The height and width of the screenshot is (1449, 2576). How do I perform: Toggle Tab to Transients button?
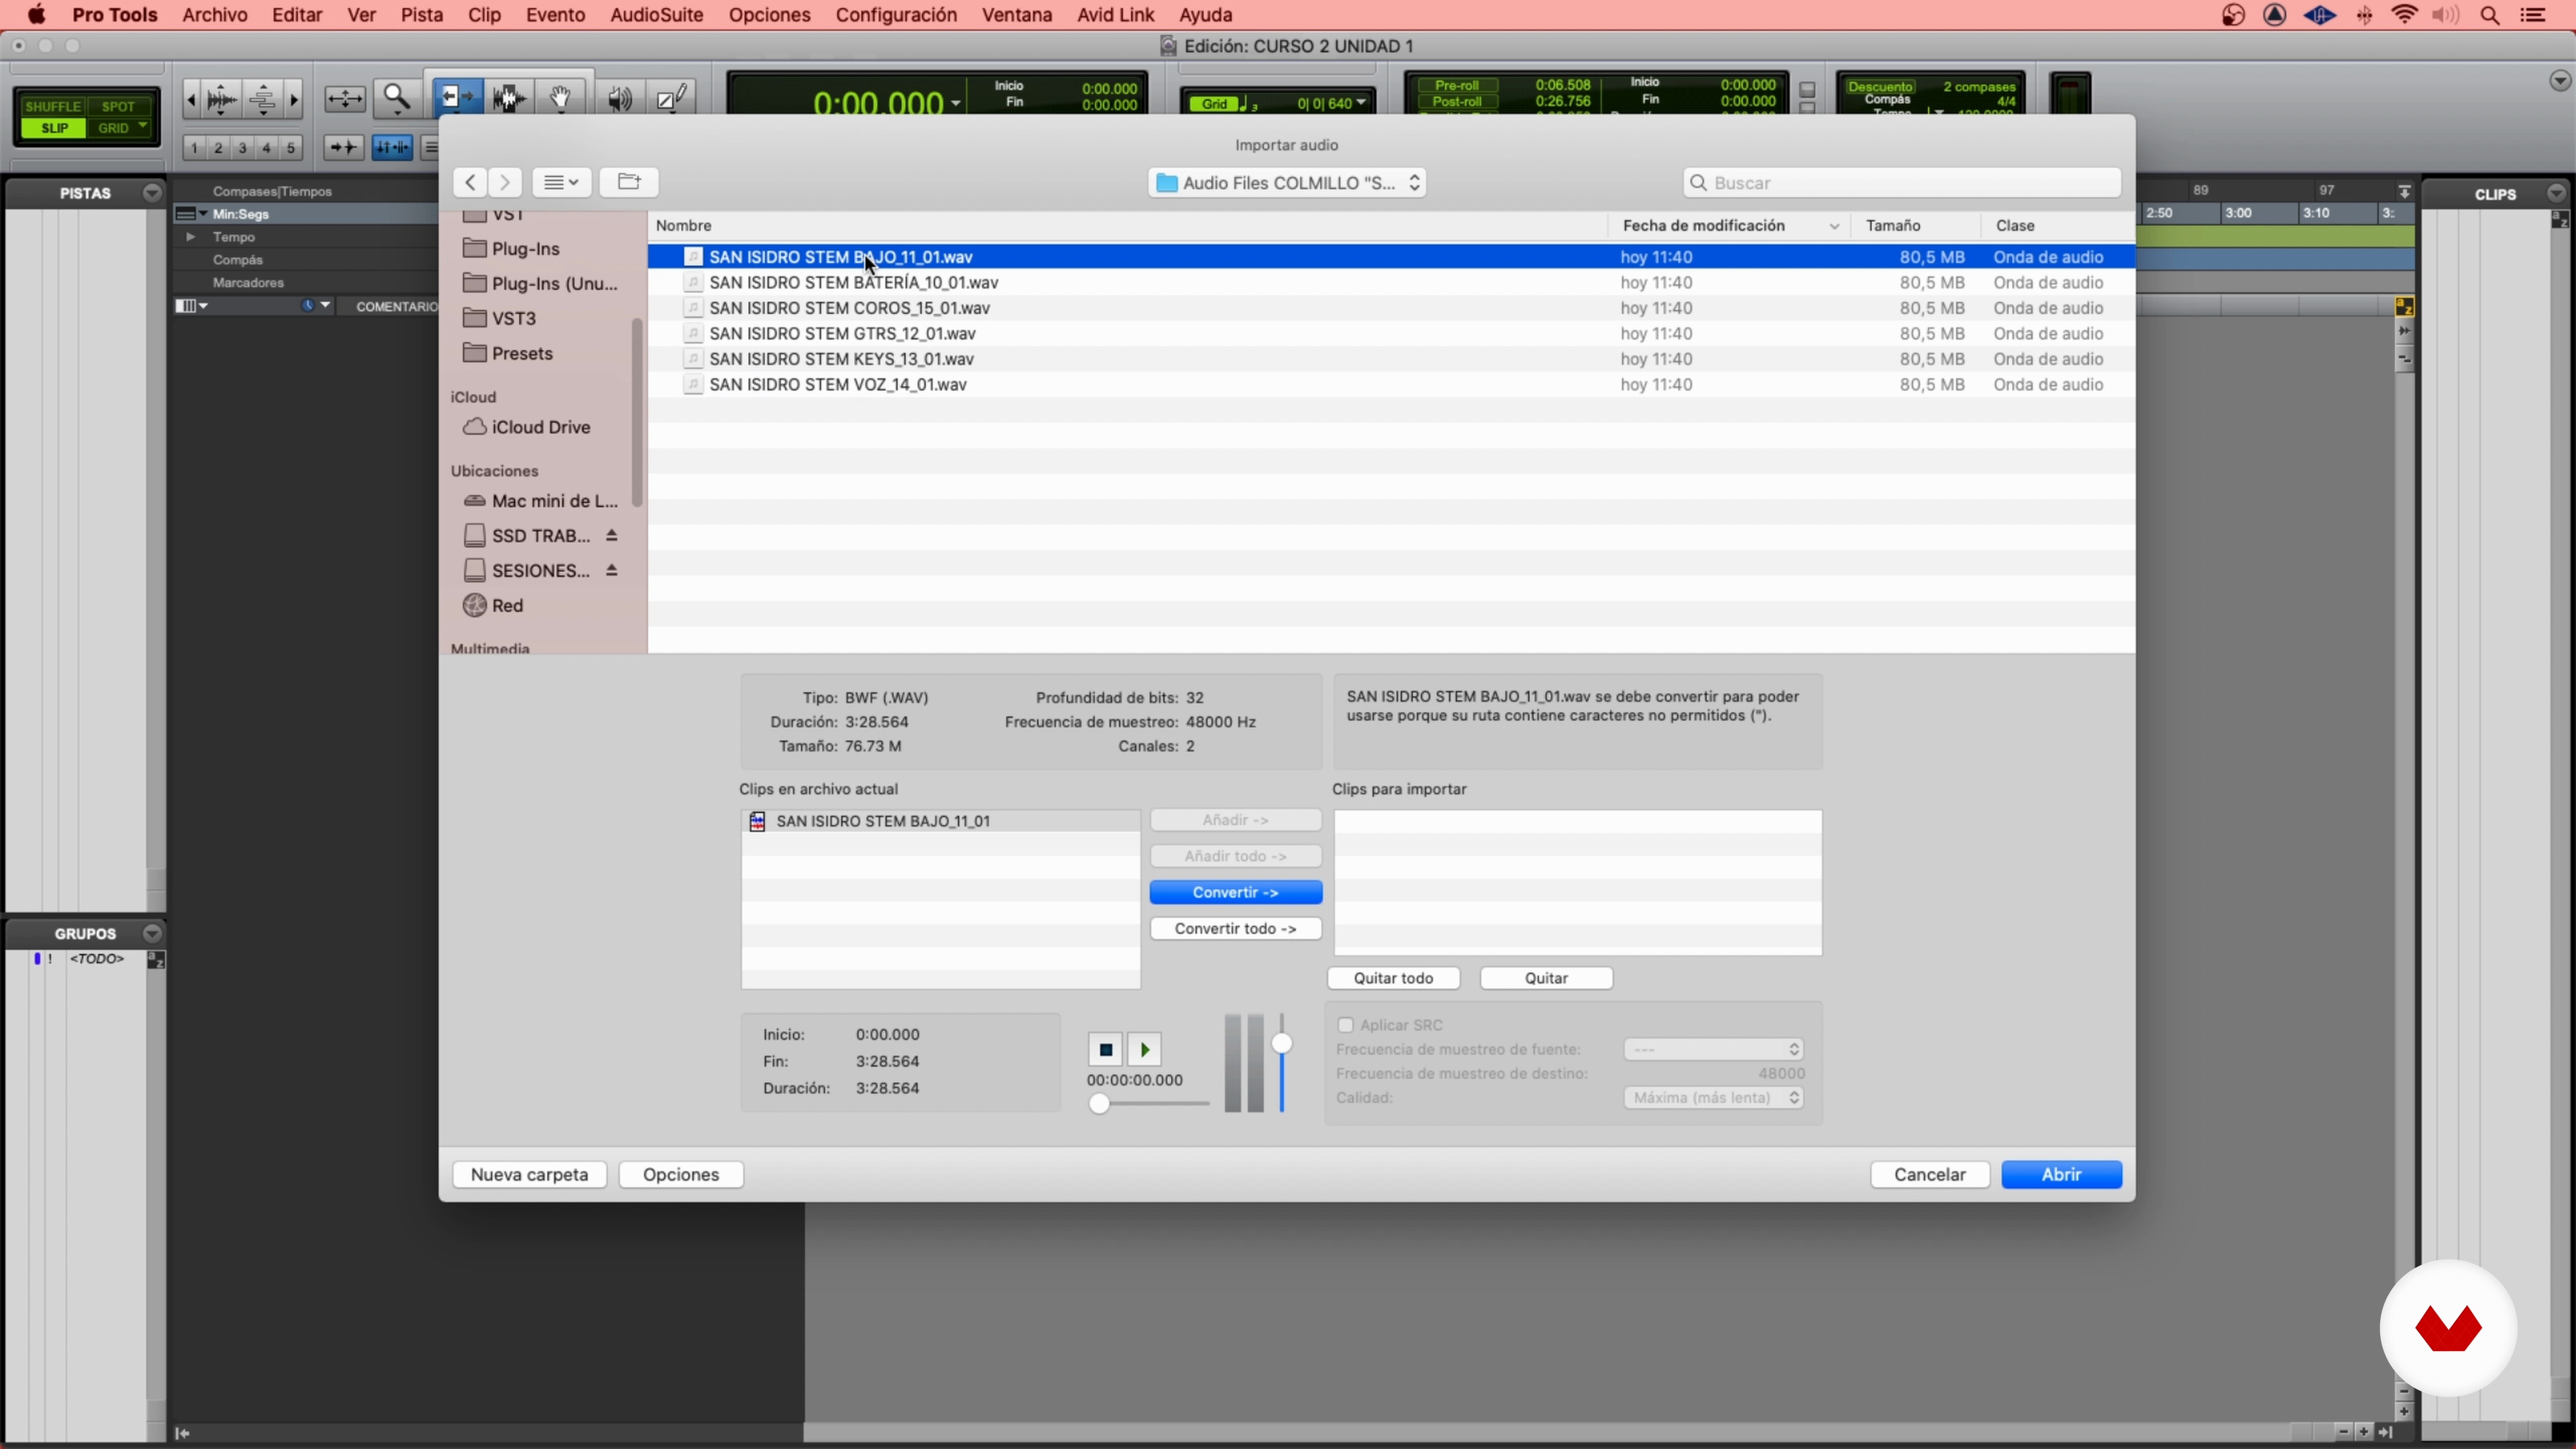(343, 148)
